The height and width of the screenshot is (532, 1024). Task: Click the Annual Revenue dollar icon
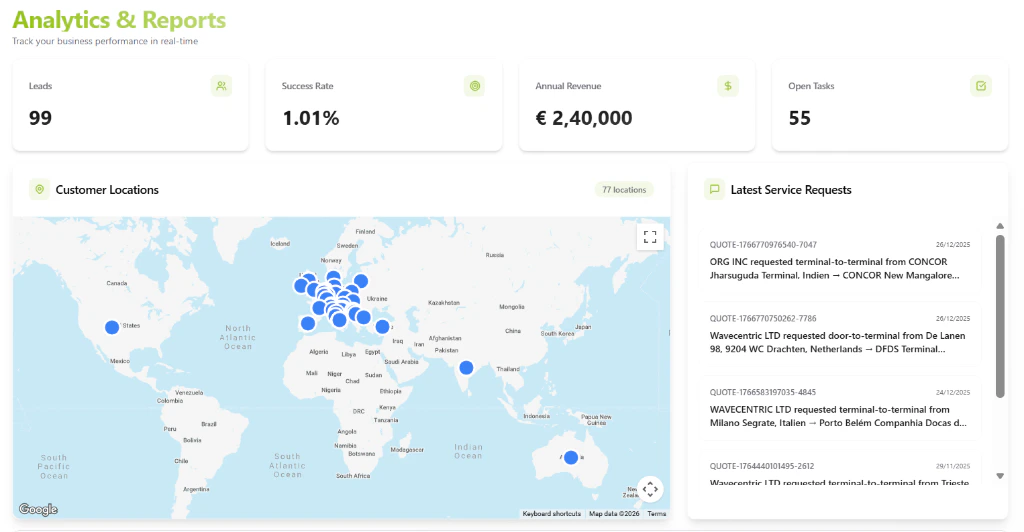click(x=728, y=86)
